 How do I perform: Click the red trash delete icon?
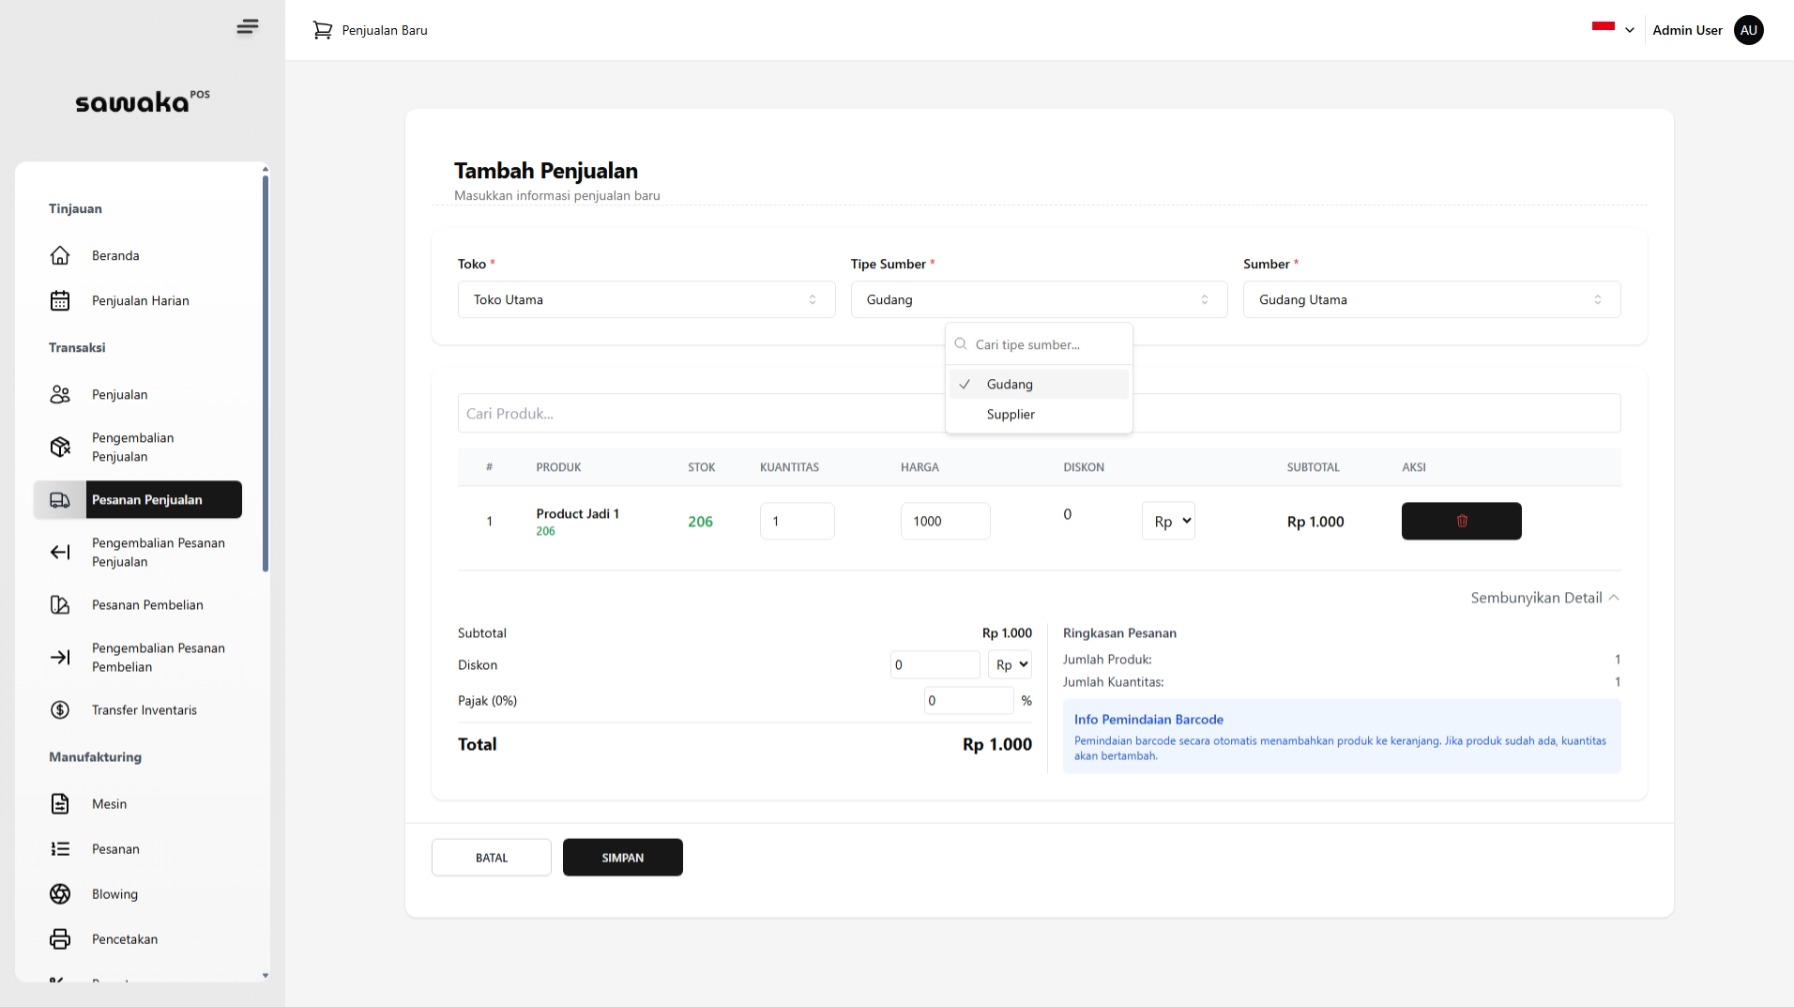pyautogui.click(x=1461, y=521)
